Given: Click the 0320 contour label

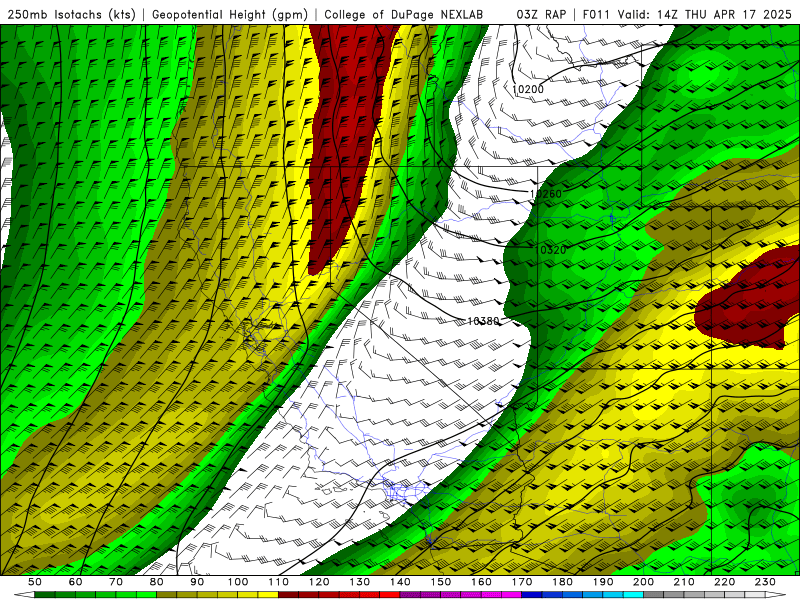Looking at the screenshot, I should tap(553, 250).
